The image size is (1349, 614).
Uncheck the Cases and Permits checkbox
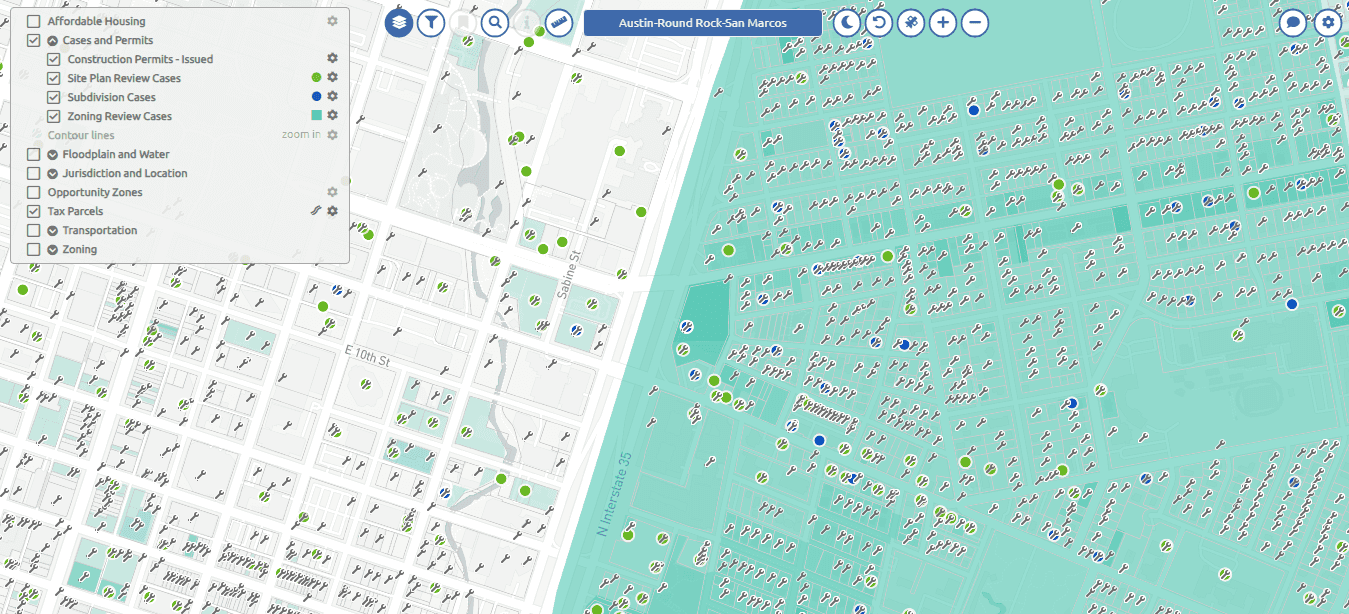34,40
